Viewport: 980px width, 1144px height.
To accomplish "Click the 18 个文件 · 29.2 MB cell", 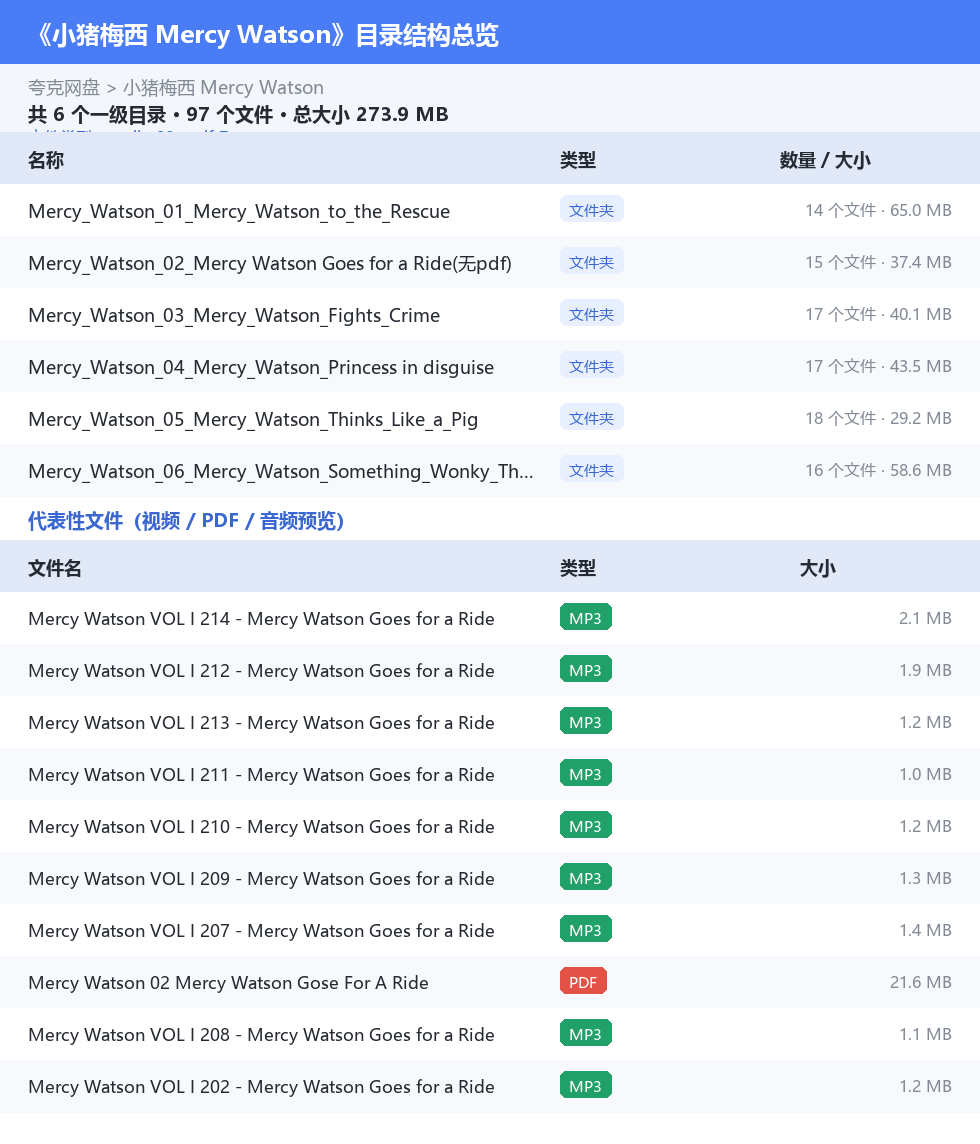I will (x=879, y=418).
